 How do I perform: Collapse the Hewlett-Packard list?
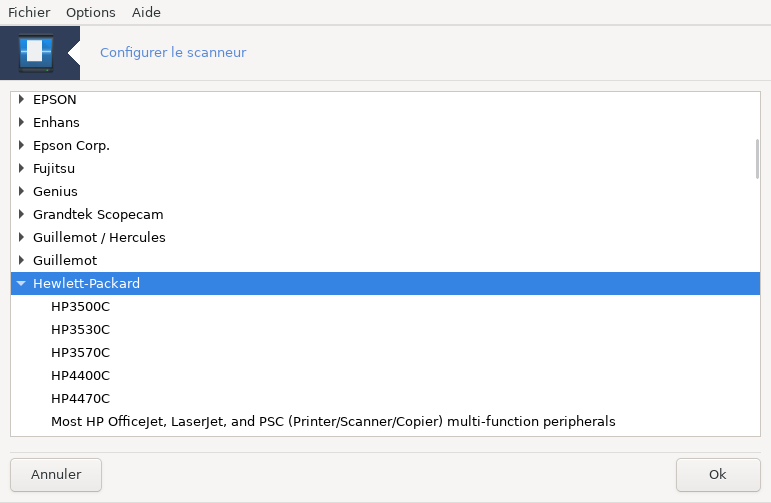pyautogui.click(x=22, y=284)
